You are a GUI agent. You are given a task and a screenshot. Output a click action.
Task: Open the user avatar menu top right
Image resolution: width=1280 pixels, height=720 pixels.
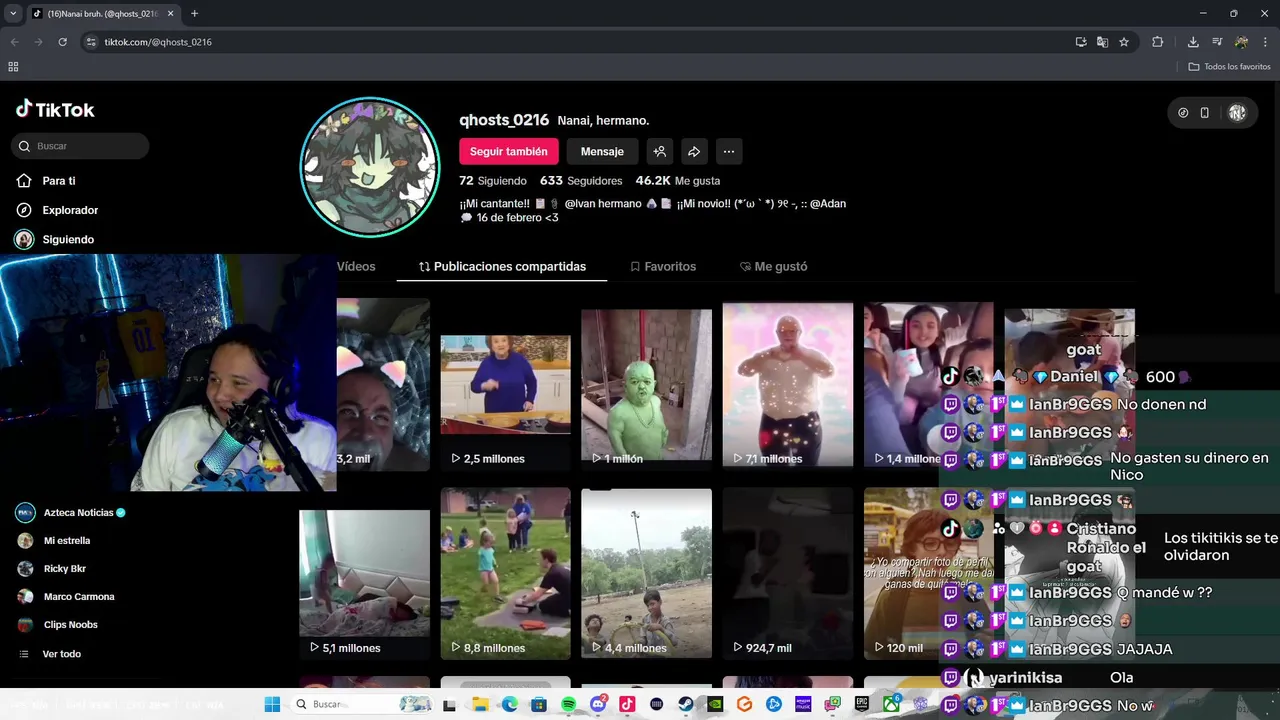1237,113
